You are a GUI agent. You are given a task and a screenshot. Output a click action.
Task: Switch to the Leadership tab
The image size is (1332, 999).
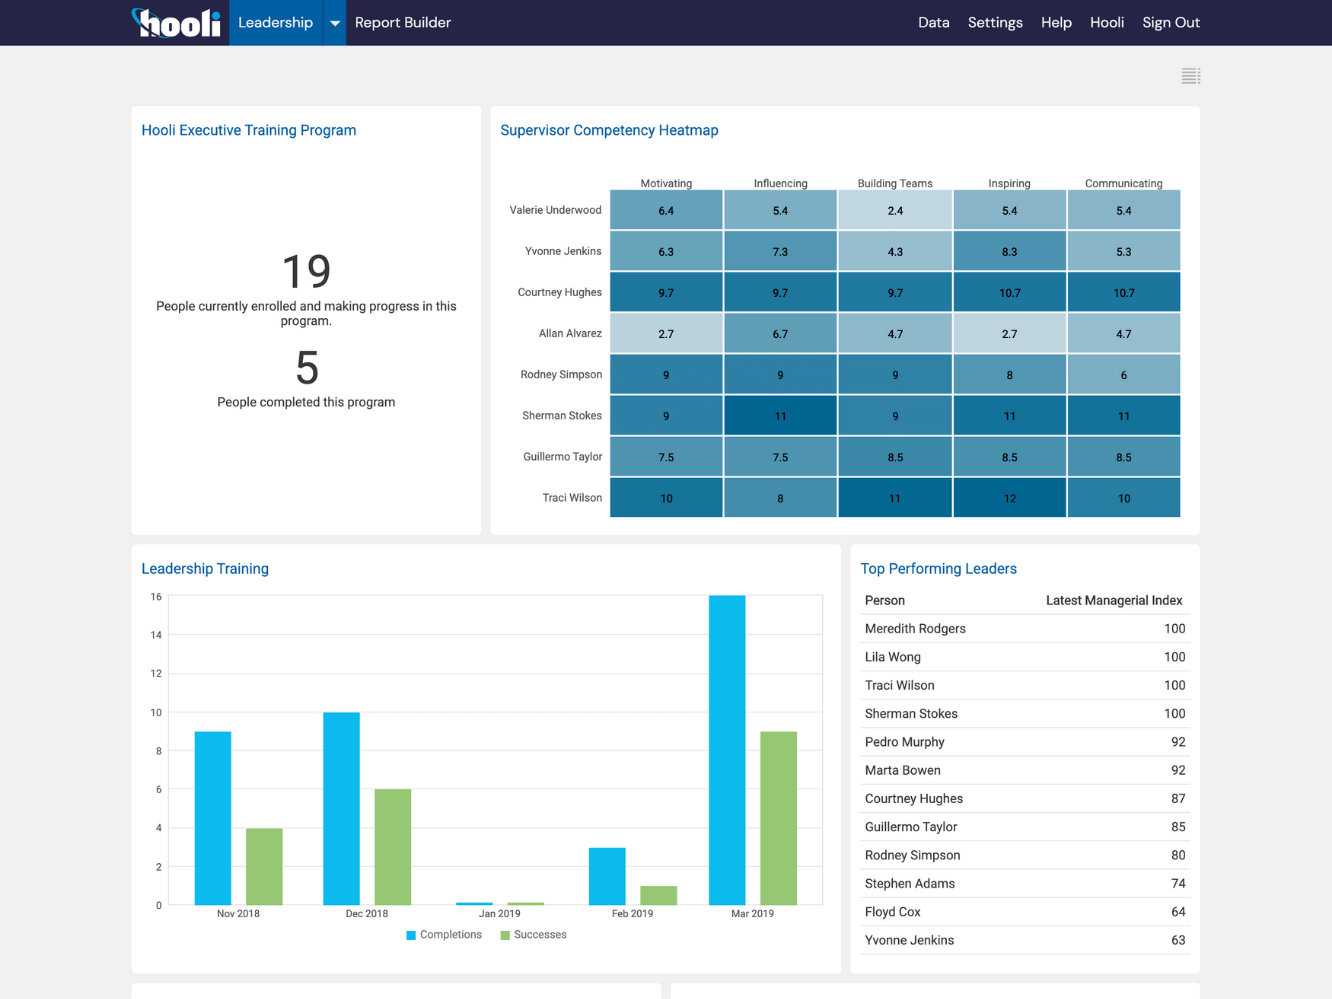click(x=275, y=22)
